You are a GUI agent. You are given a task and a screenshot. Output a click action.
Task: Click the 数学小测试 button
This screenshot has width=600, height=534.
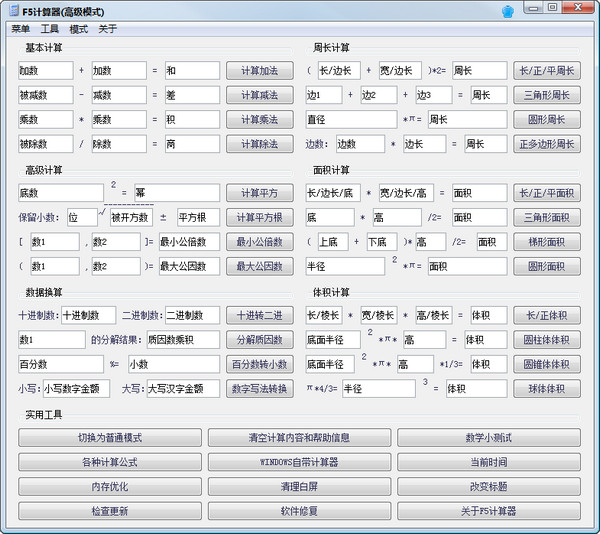coord(489,438)
